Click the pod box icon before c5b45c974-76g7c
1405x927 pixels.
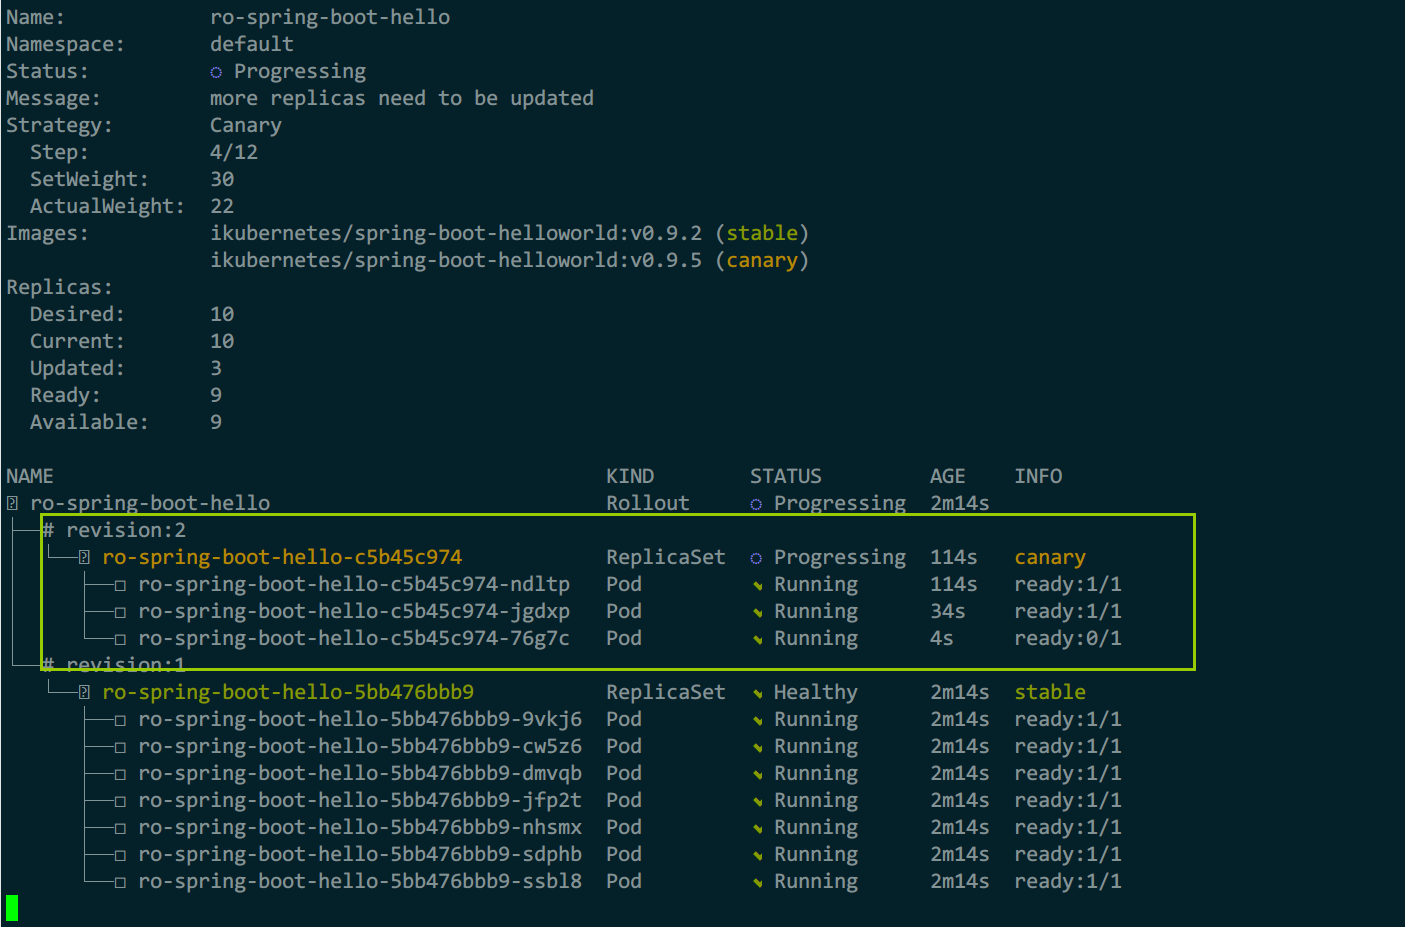pos(120,639)
